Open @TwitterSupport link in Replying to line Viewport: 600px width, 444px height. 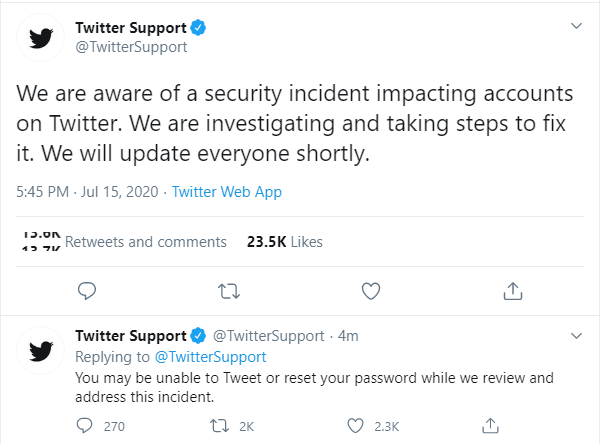210,357
